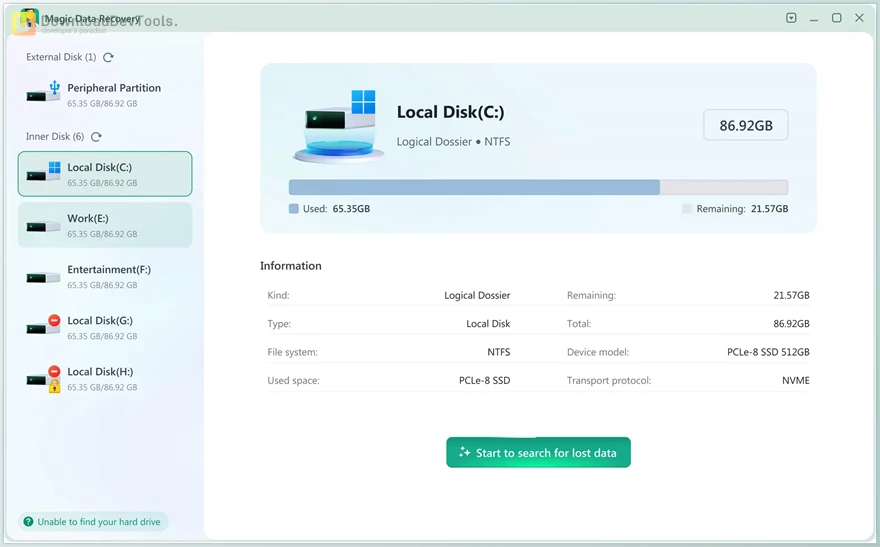Open the 'Unable to find your hard drive' link
The height and width of the screenshot is (547, 880).
click(99, 522)
